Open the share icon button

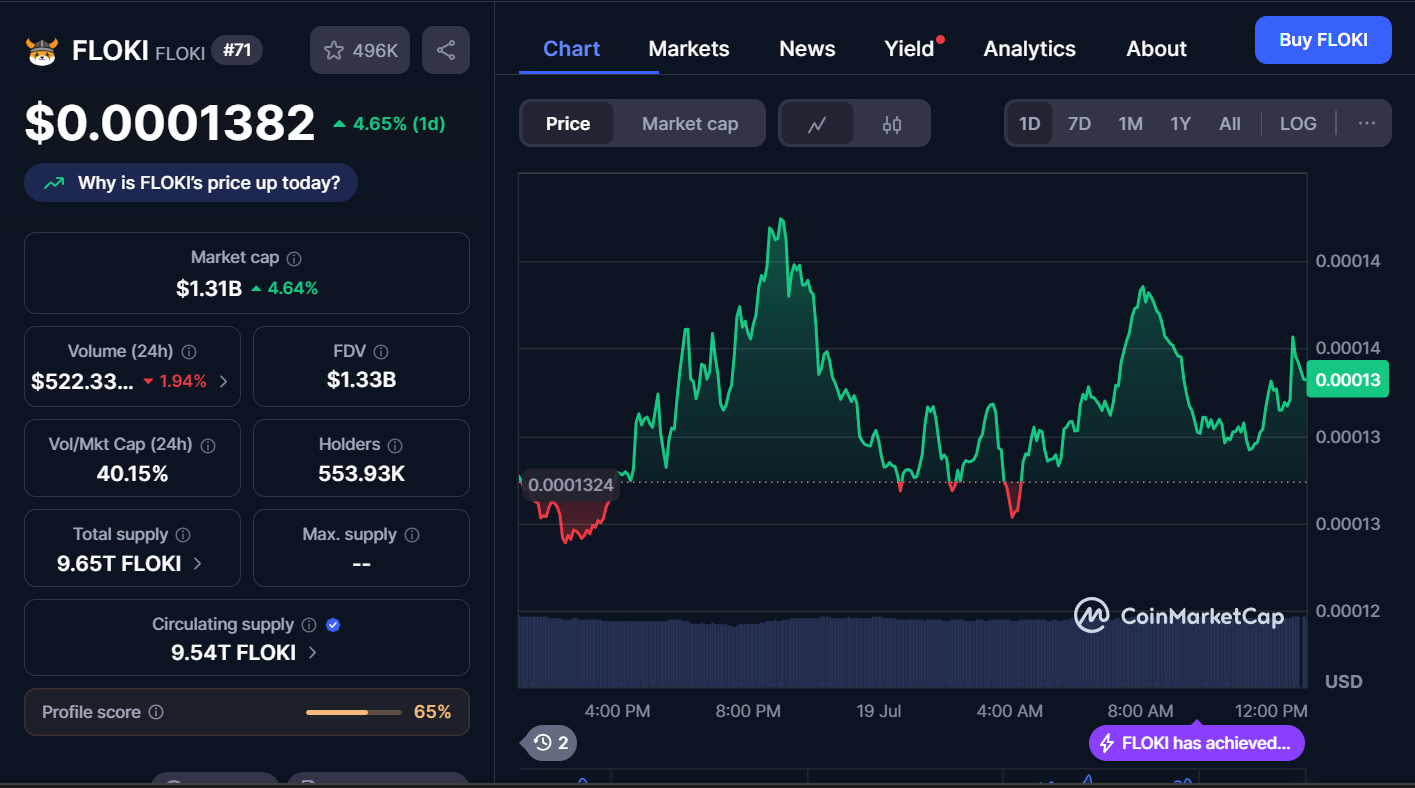click(x=446, y=50)
